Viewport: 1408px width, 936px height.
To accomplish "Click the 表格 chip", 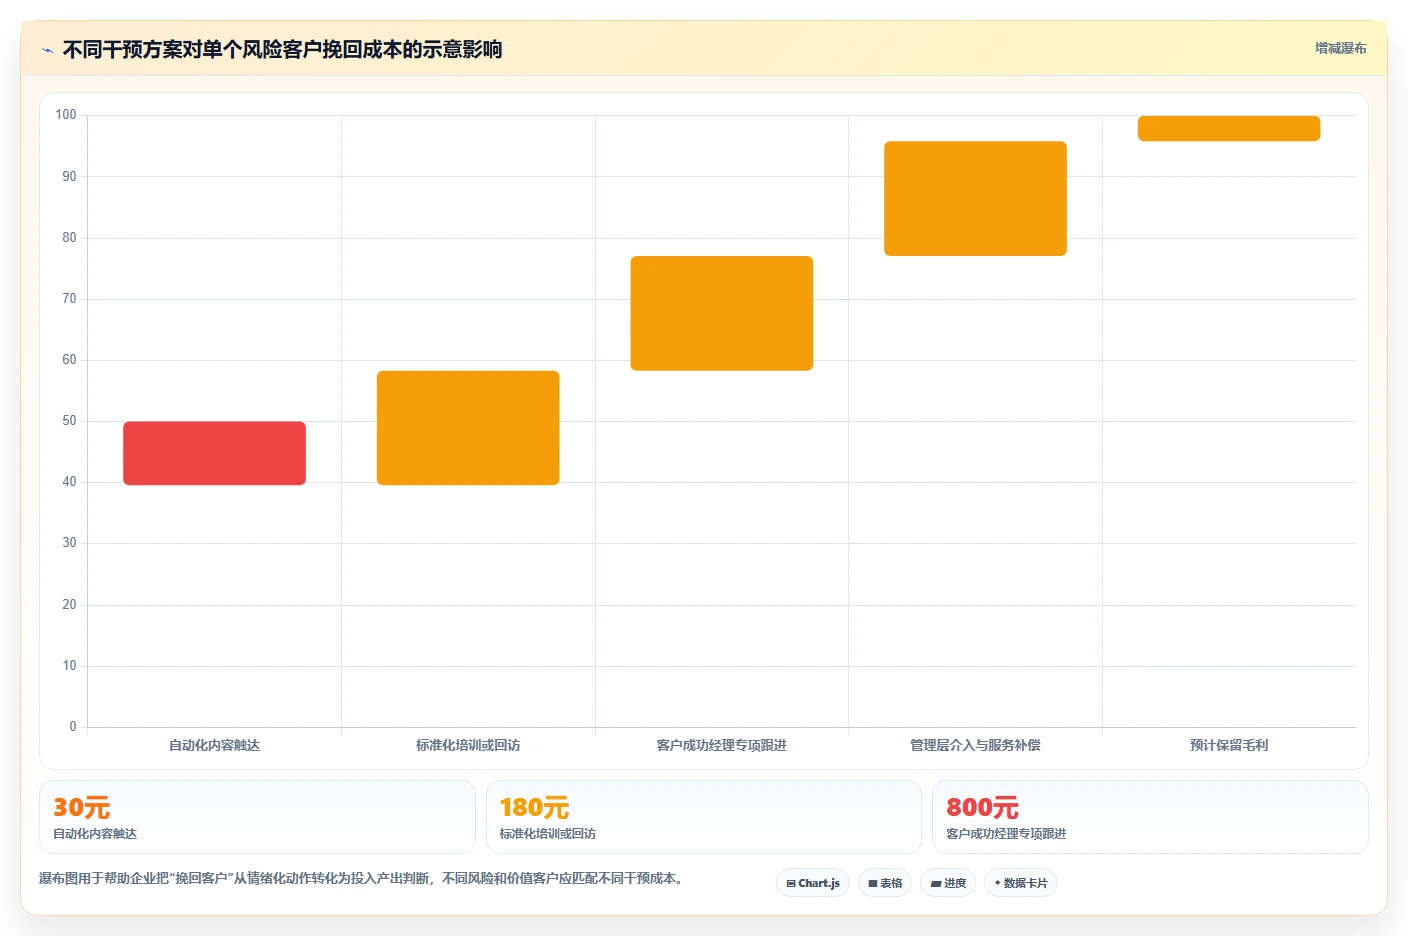I will [885, 883].
